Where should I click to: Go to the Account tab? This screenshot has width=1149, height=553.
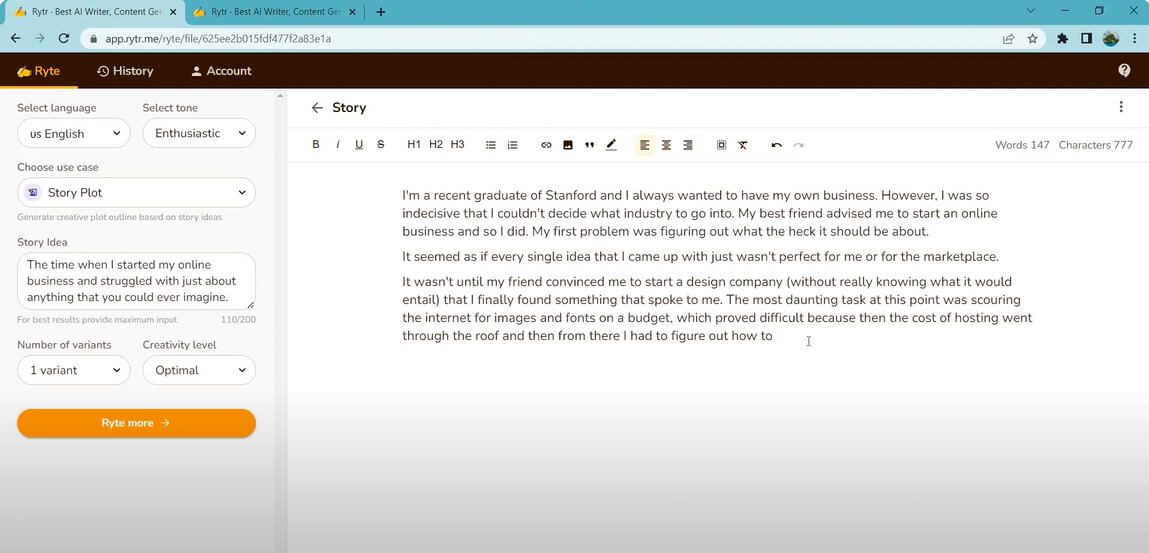[x=221, y=71]
